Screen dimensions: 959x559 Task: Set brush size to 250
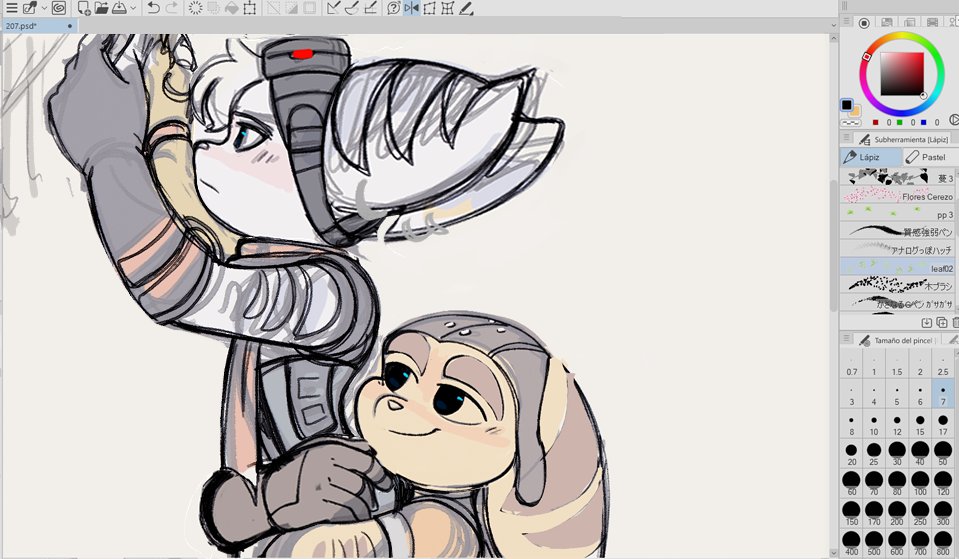(x=920, y=514)
